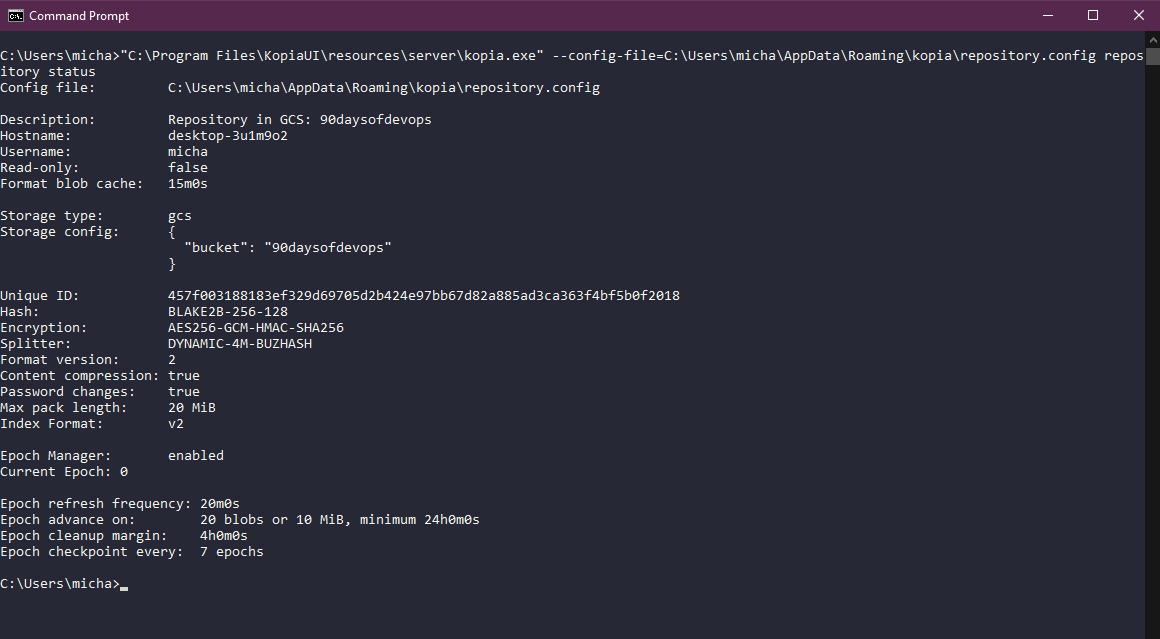The height and width of the screenshot is (639, 1160).
Task: Close the Command Prompt window
Action: point(1138,15)
